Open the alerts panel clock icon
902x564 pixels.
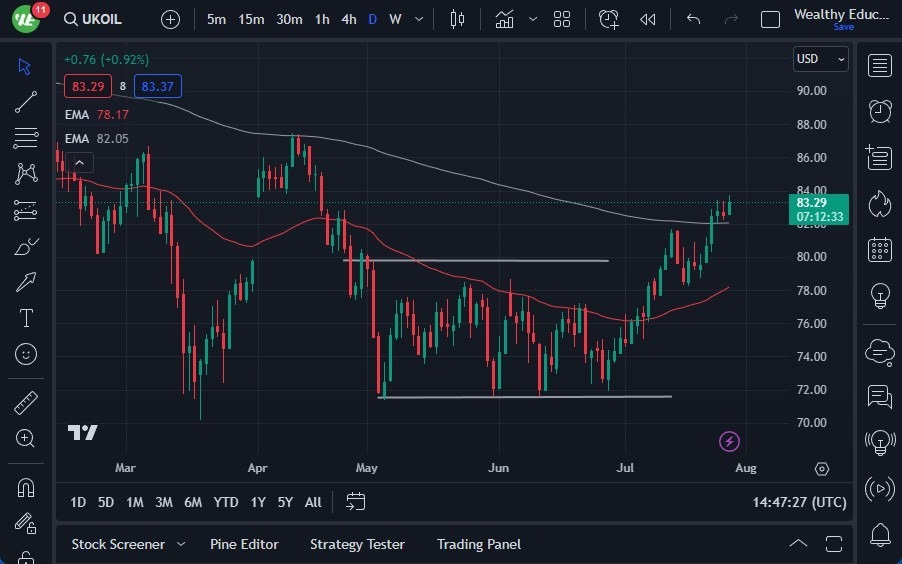[880, 111]
